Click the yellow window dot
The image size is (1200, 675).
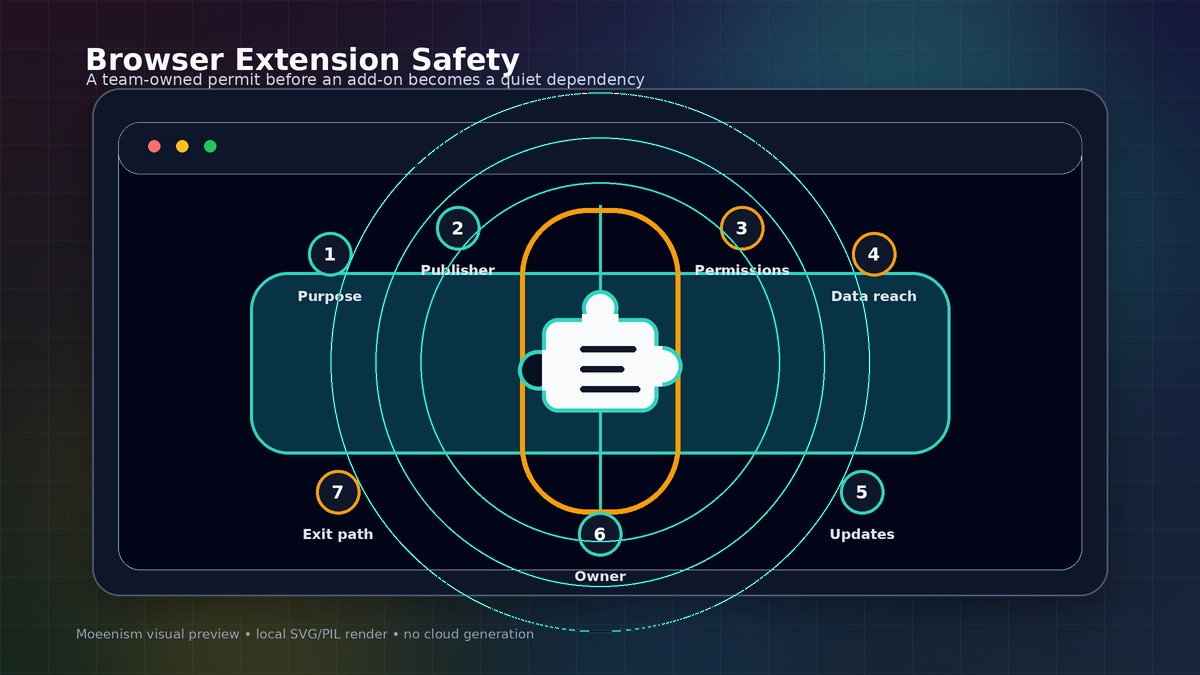click(182, 146)
